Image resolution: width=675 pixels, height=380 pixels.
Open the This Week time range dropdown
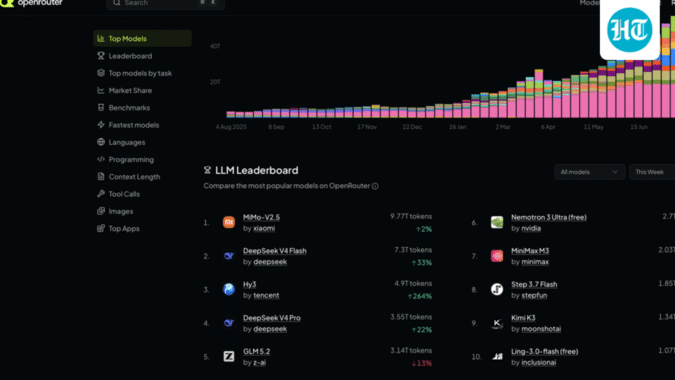(x=652, y=172)
